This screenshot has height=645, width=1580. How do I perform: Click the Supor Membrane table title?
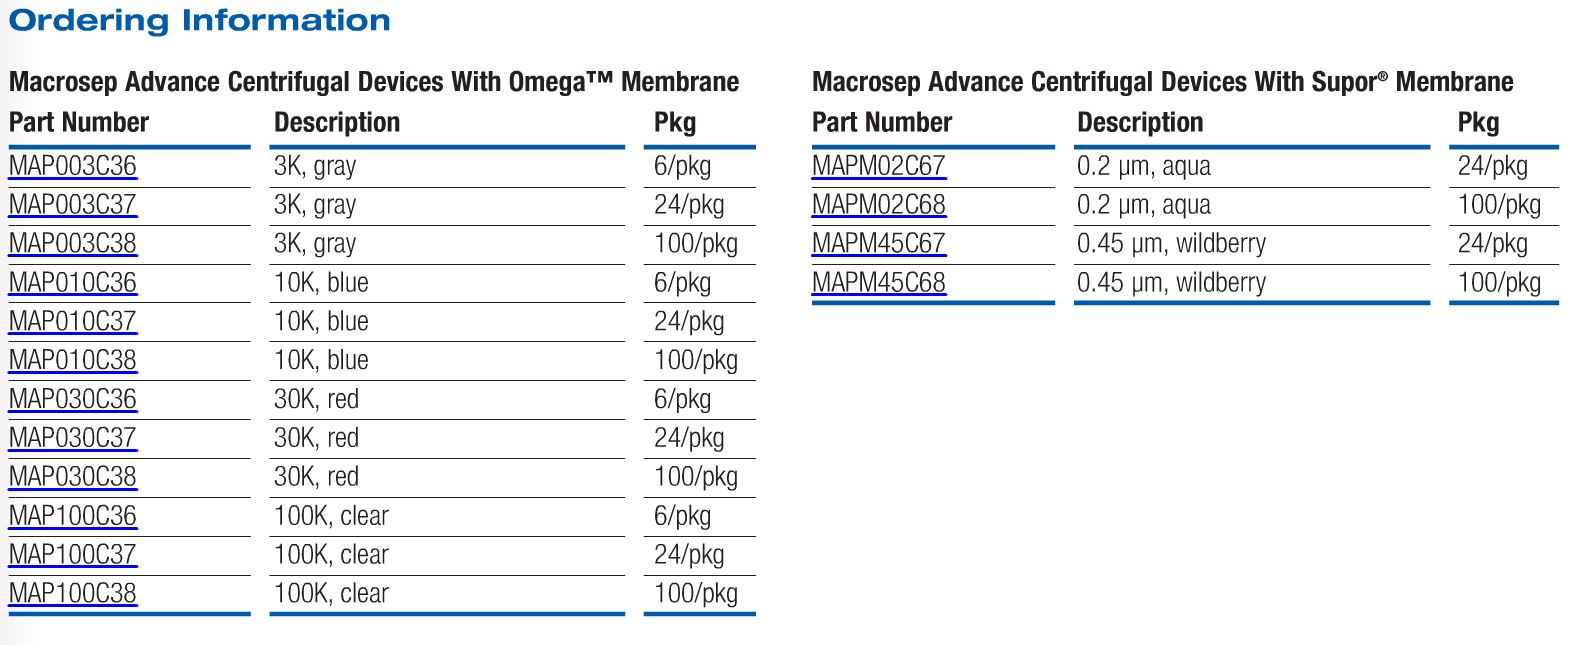coord(1162,82)
